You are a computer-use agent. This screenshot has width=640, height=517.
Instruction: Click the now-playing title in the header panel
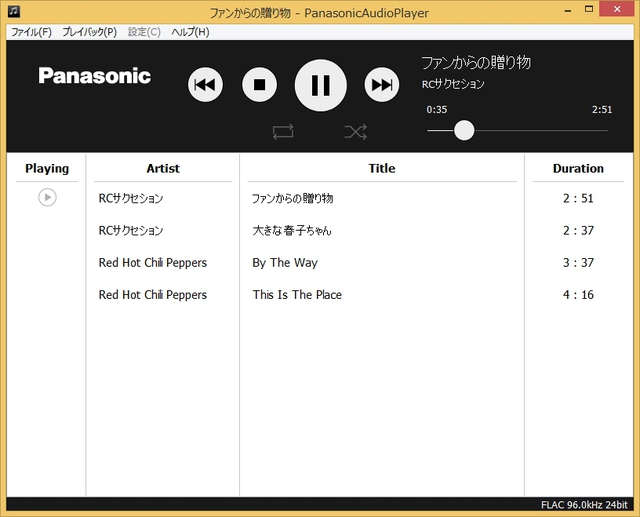[x=476, y=63]
